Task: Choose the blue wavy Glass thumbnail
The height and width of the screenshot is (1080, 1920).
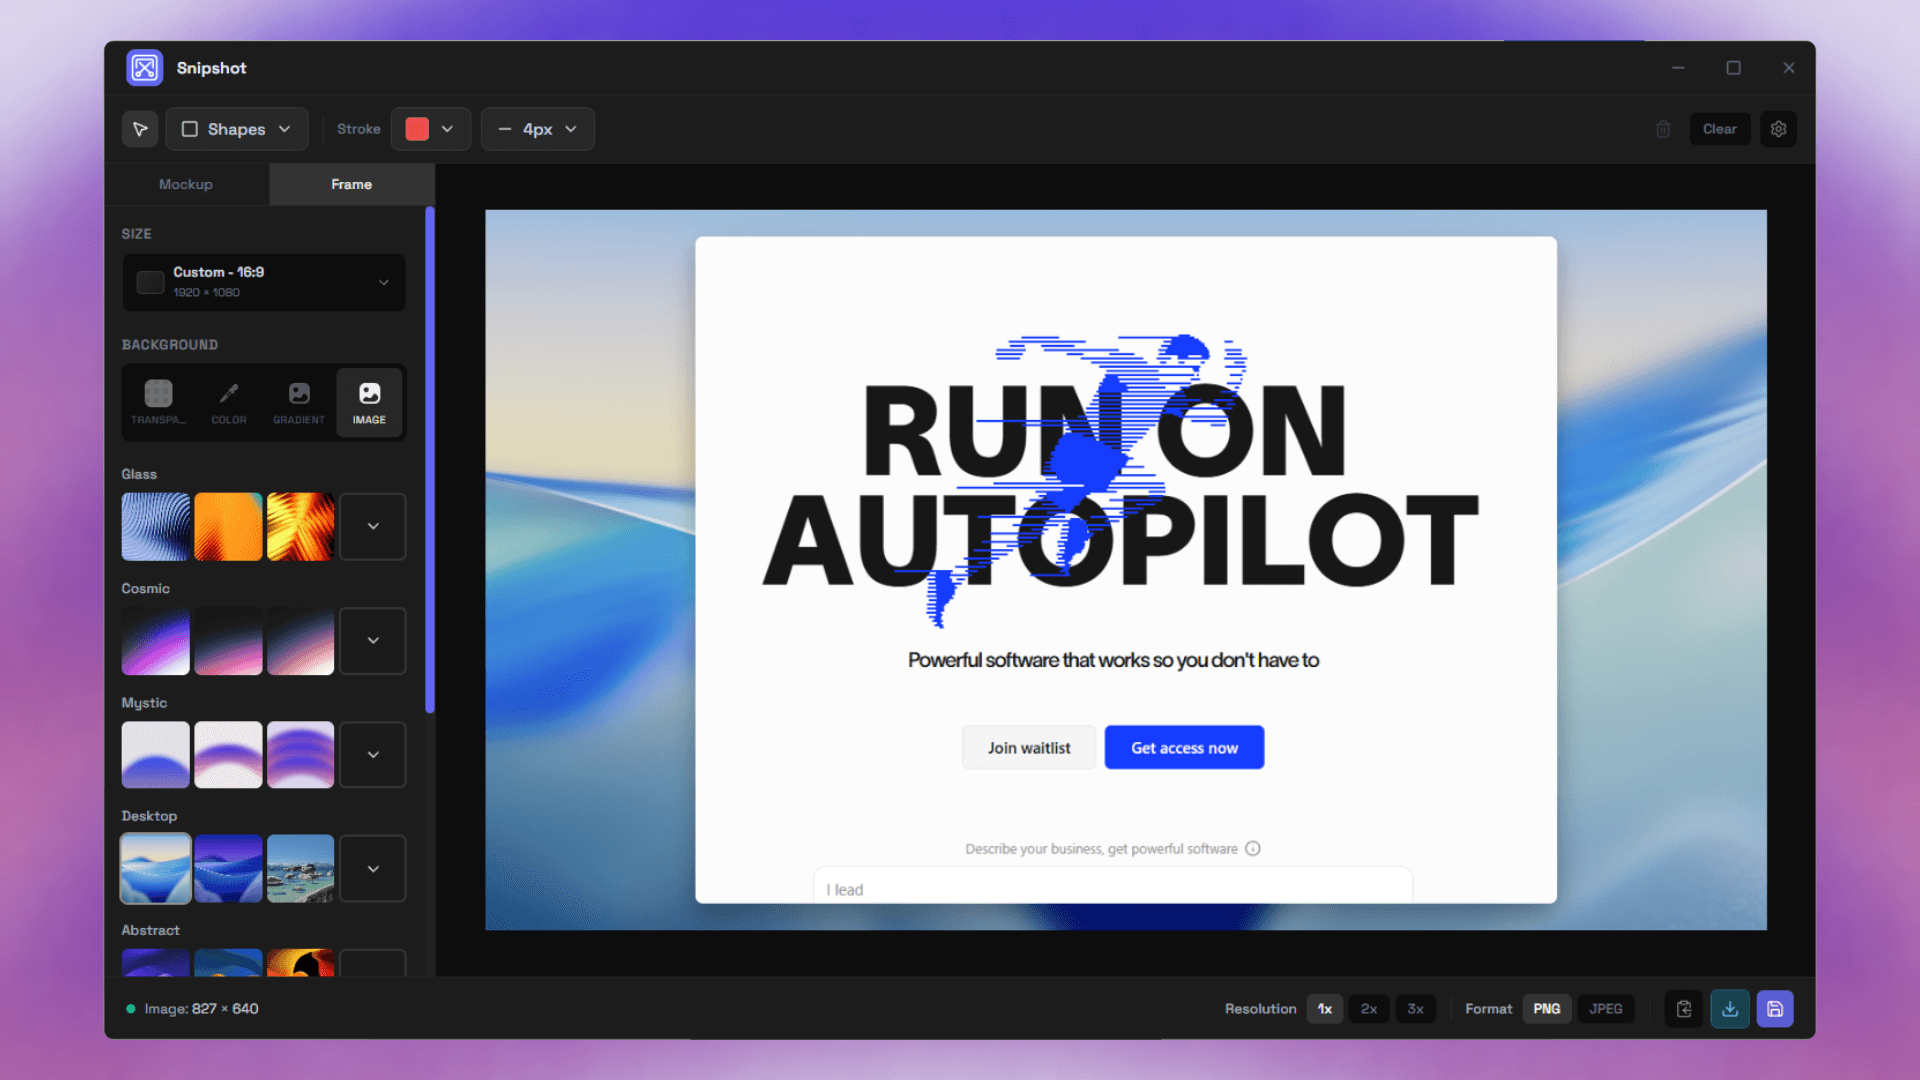Action: tap(156, 526)
